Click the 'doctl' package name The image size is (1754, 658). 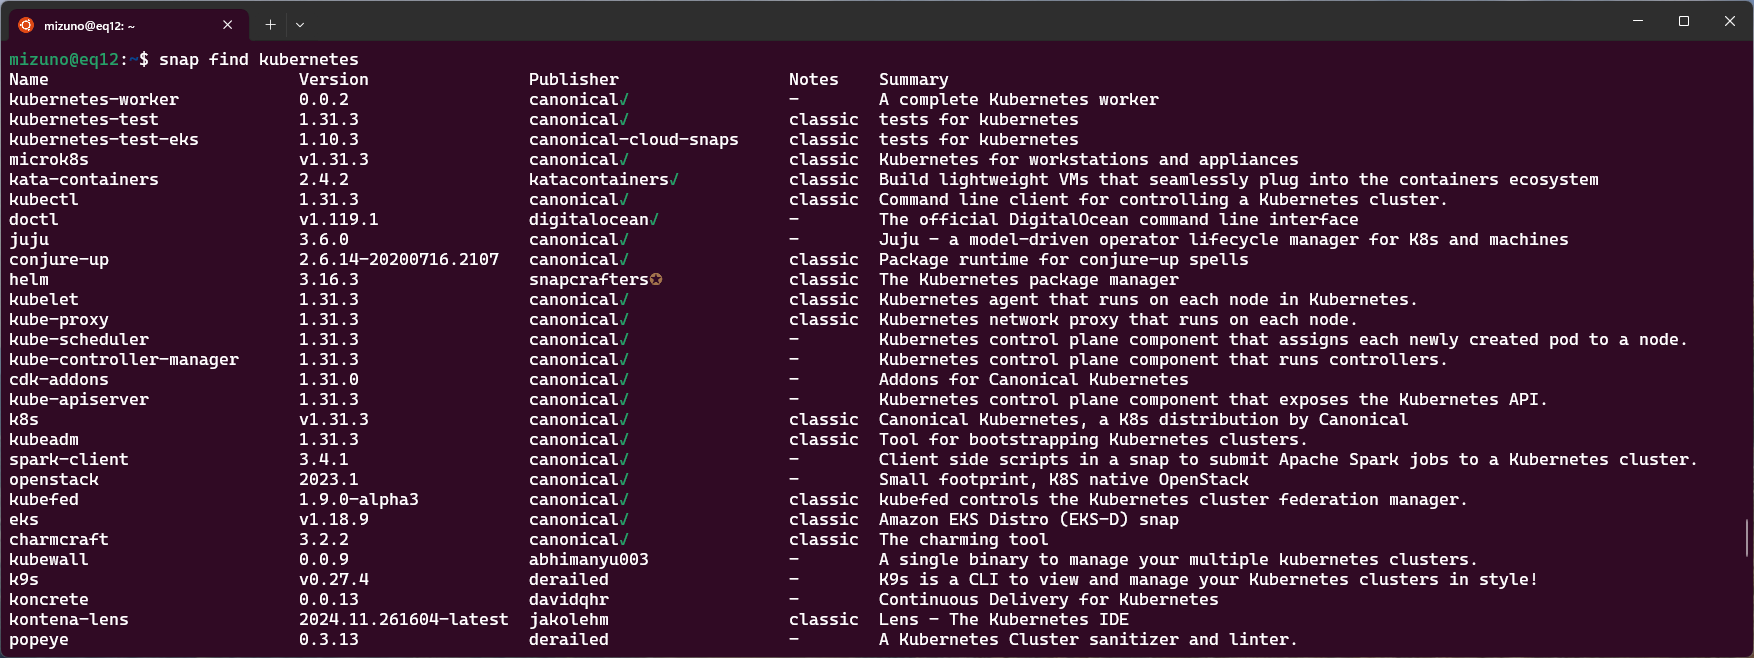click(x=34, y=220)
